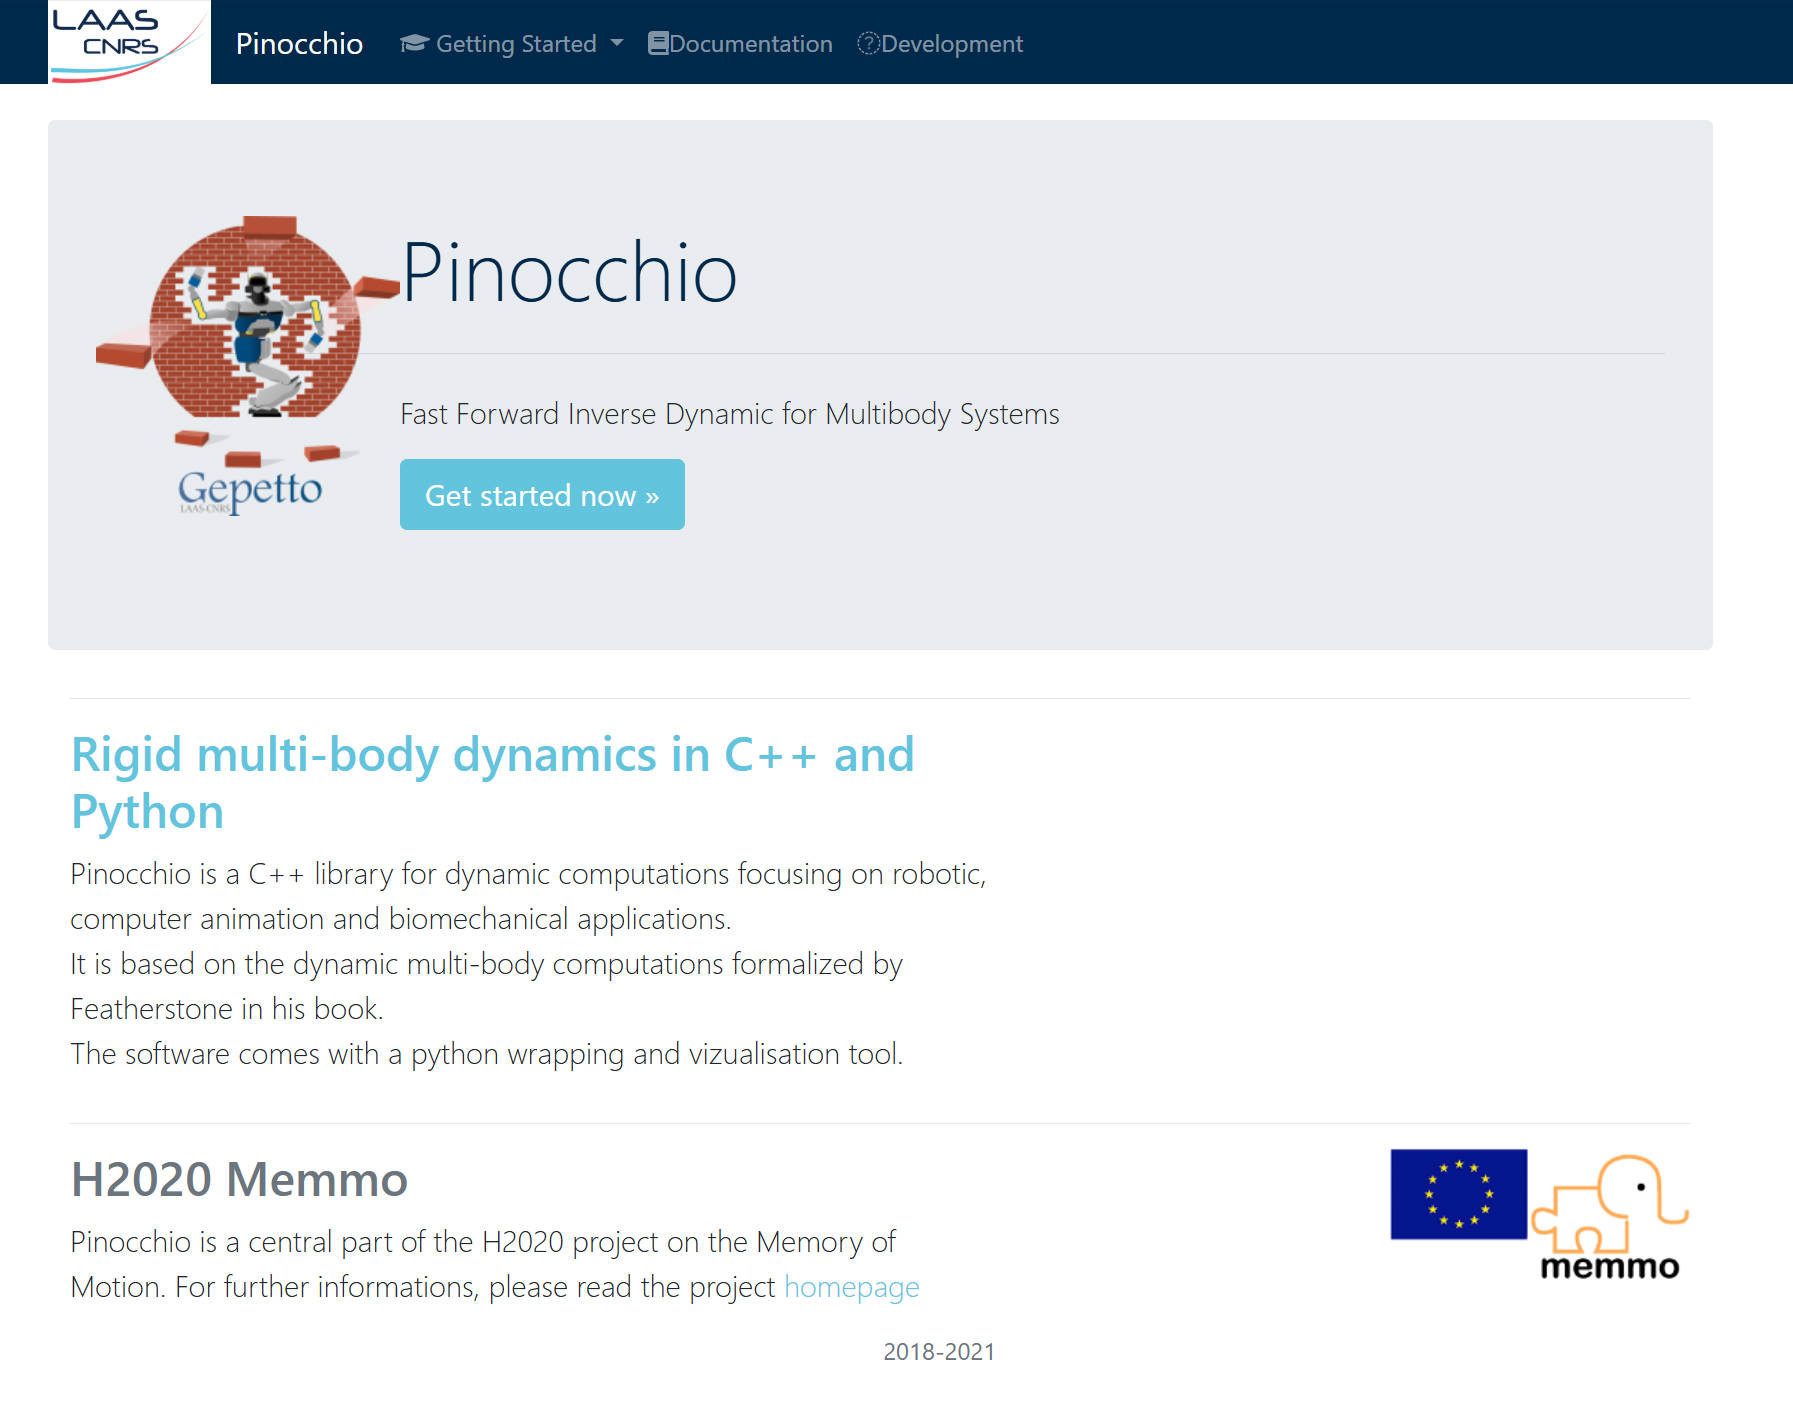Open the project homepage link

852,1287
